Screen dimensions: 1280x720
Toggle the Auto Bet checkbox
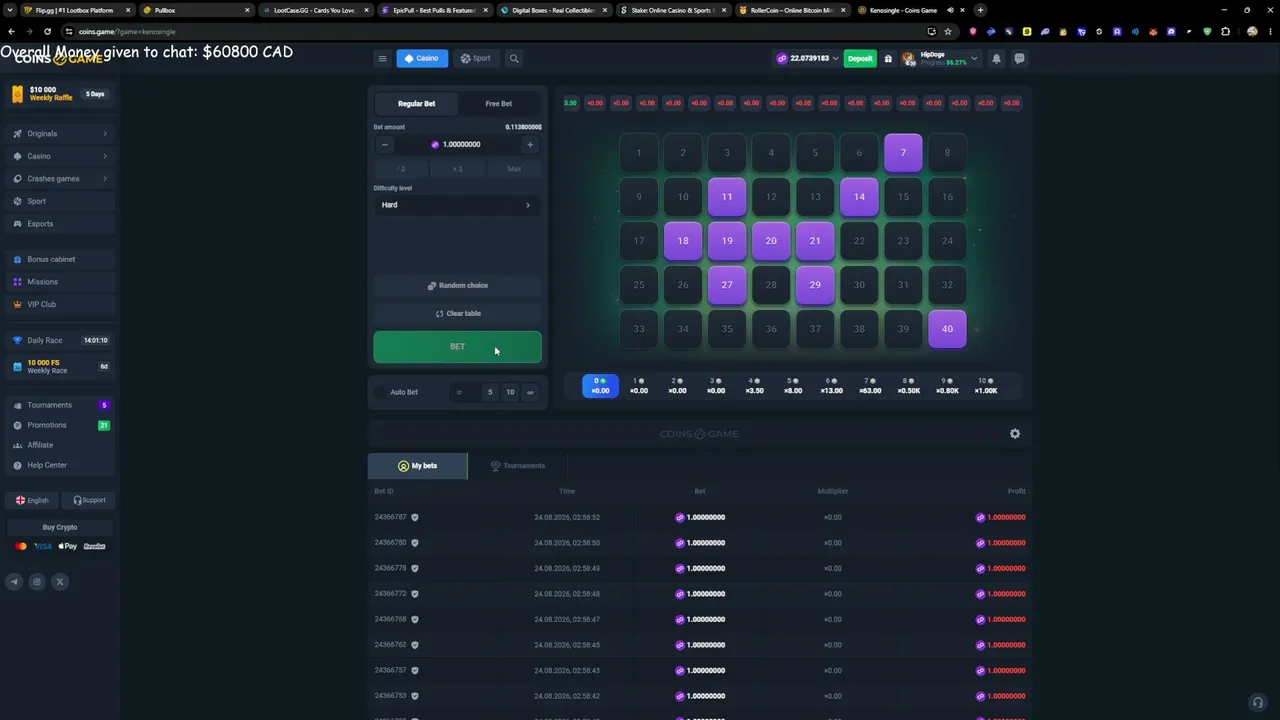[380, 392]
